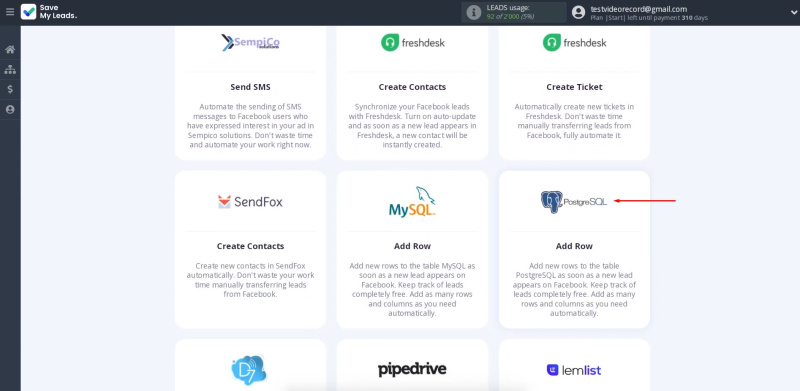Click the plan payment days text
Screen dimensions: 800x391
(x=649, y=18)
